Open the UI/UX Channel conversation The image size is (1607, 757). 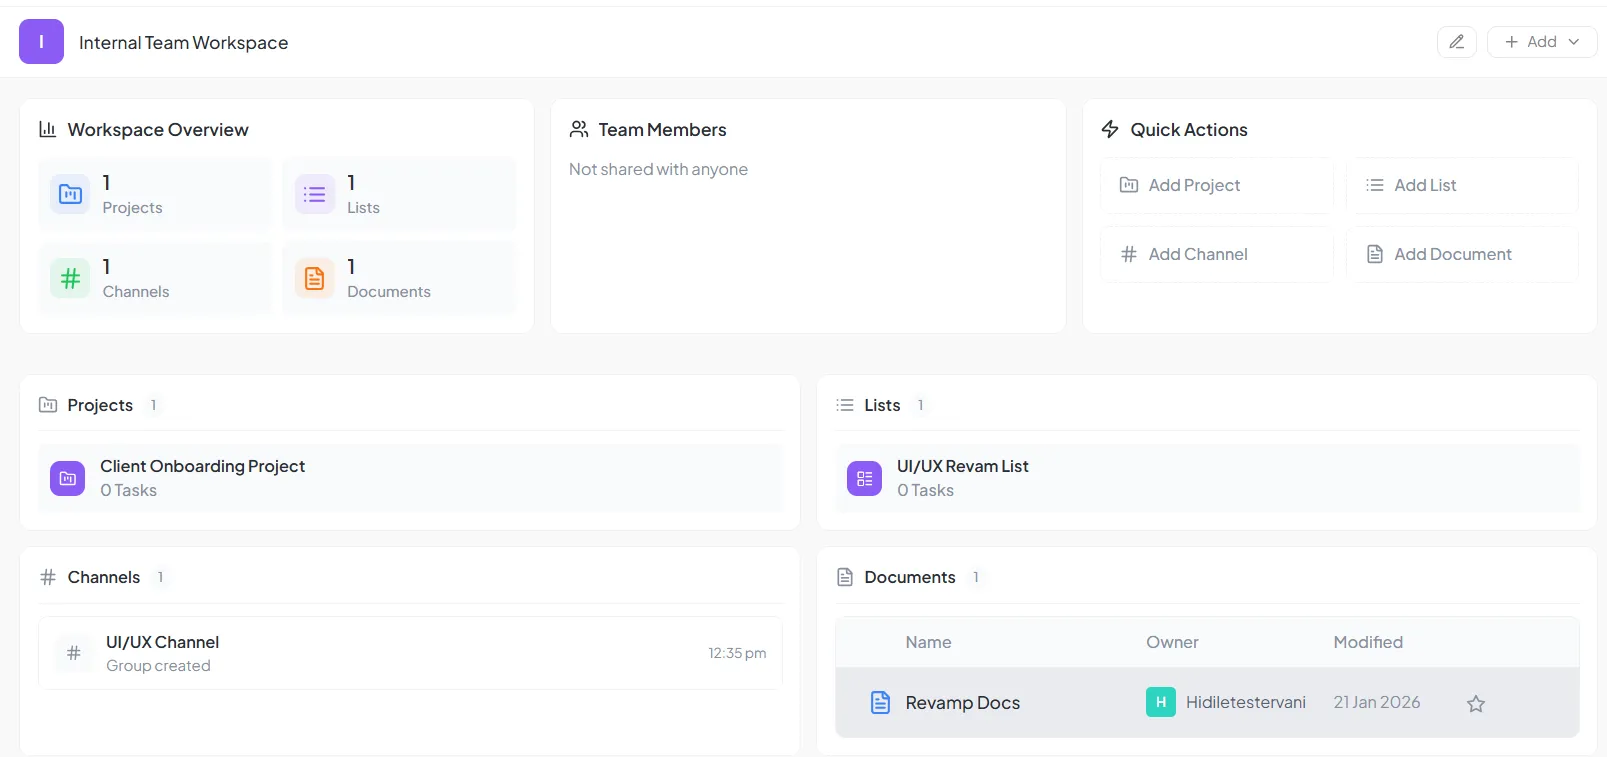(163, 643)
